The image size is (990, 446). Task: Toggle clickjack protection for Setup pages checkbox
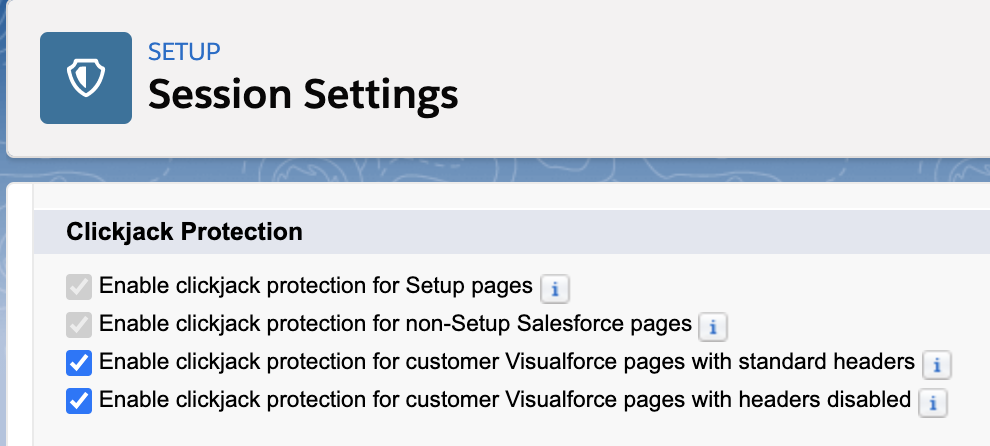pos(79,288)
